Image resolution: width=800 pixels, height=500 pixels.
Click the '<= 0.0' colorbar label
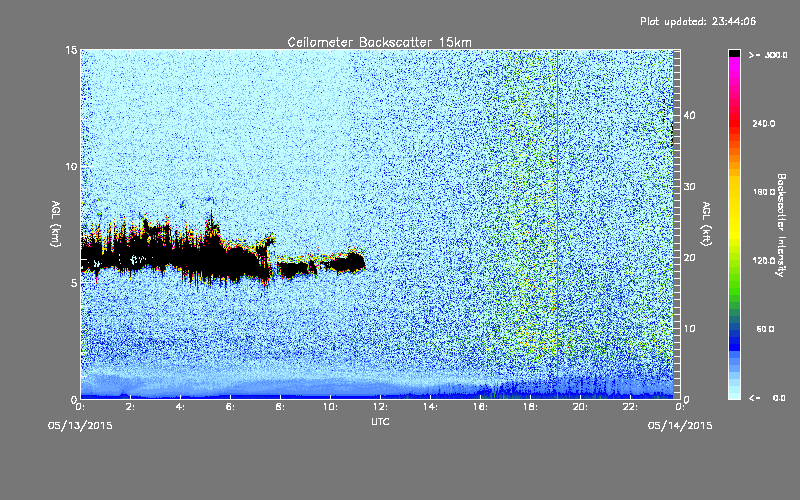pos(767,398)
